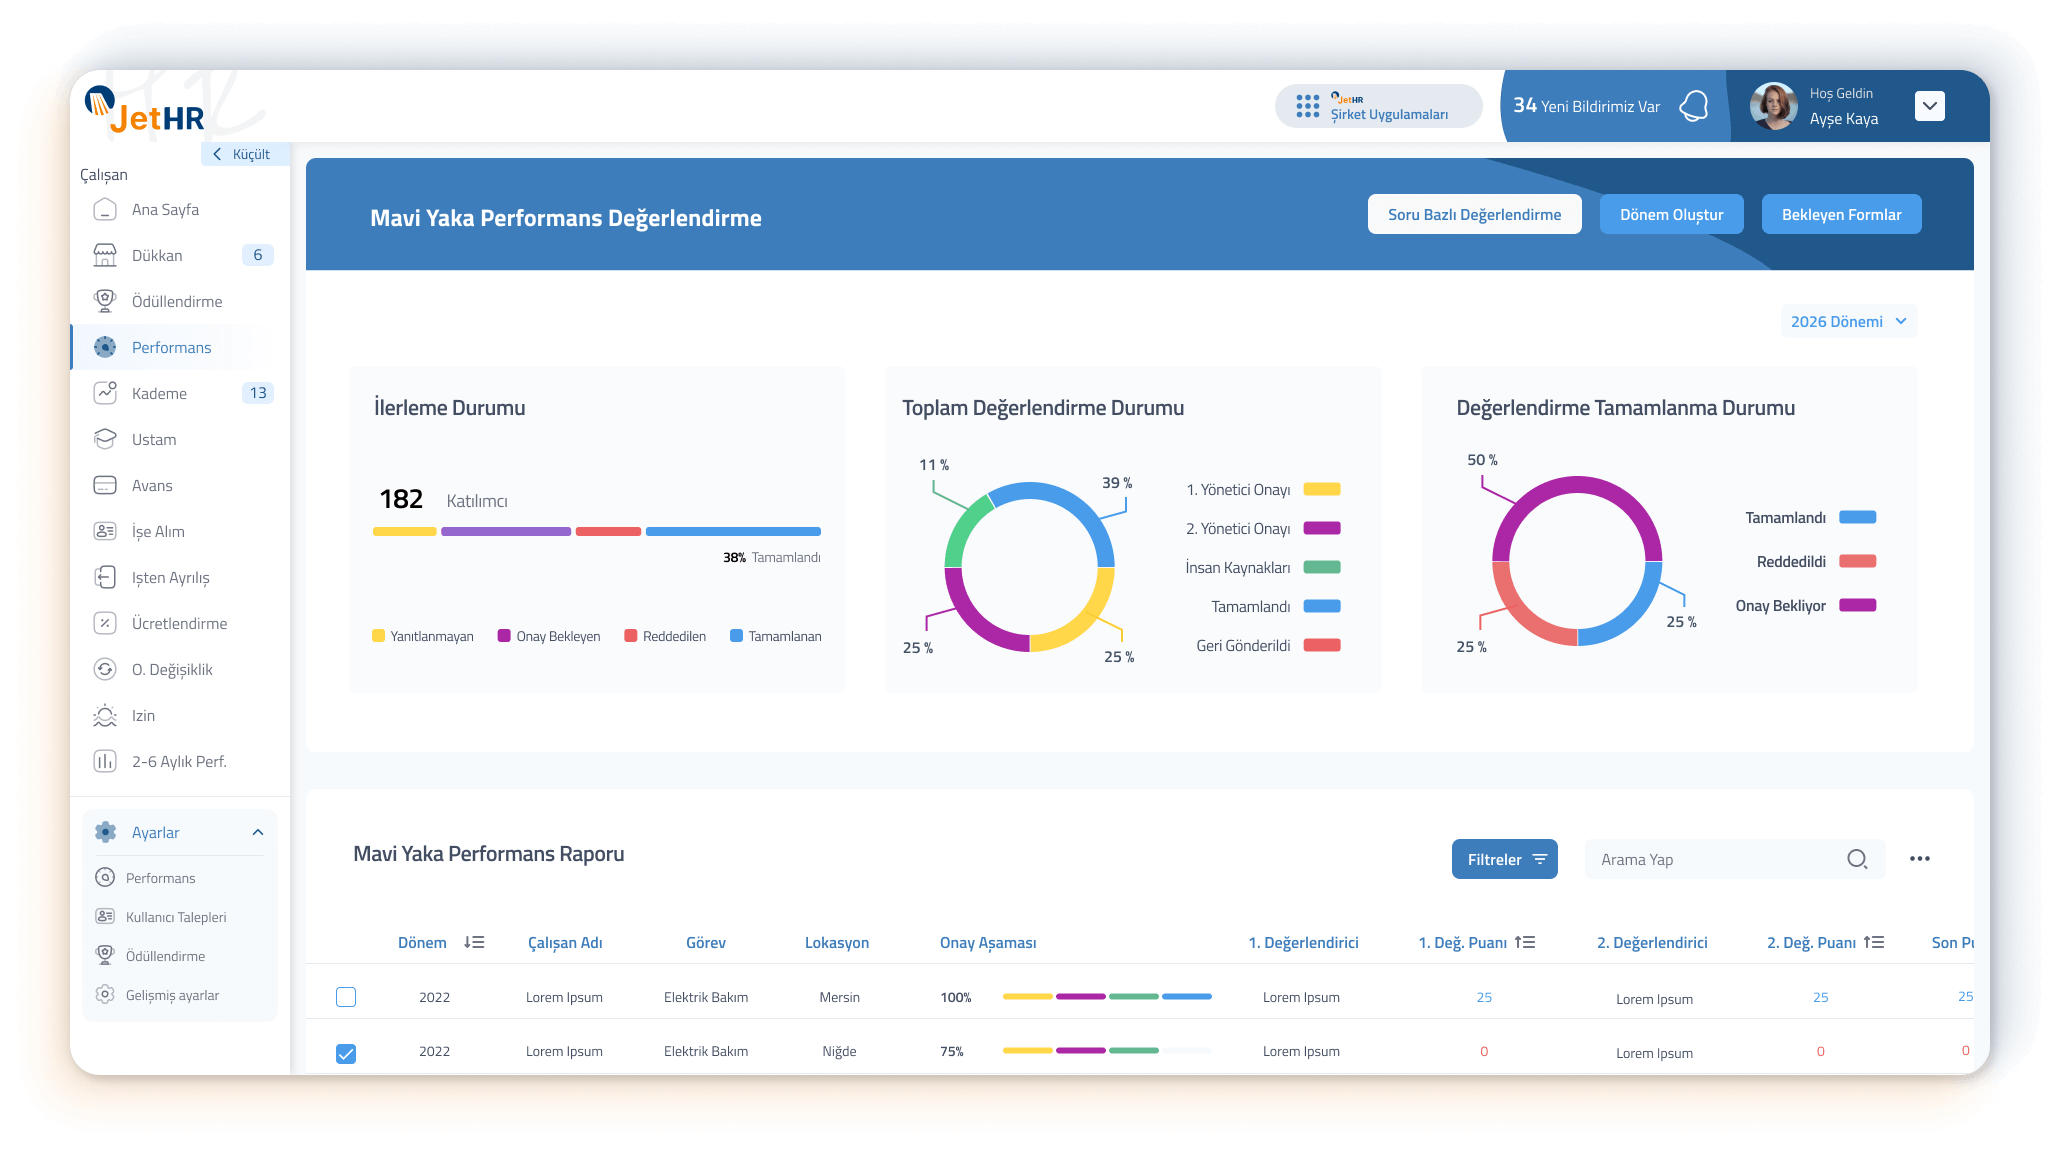
Task: Open the 2026 Dönemi dropdown
Action: pyautogui.click(x=1848, y=321)
